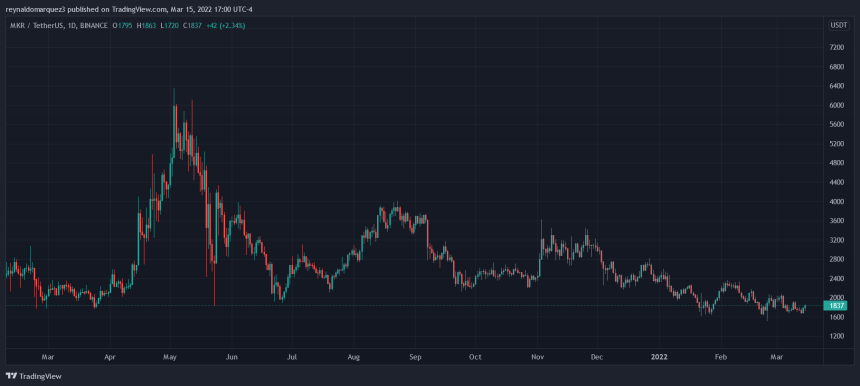Click the Jul date axis label
Viewport: 860px width, 386px height.
coord(292,357)
